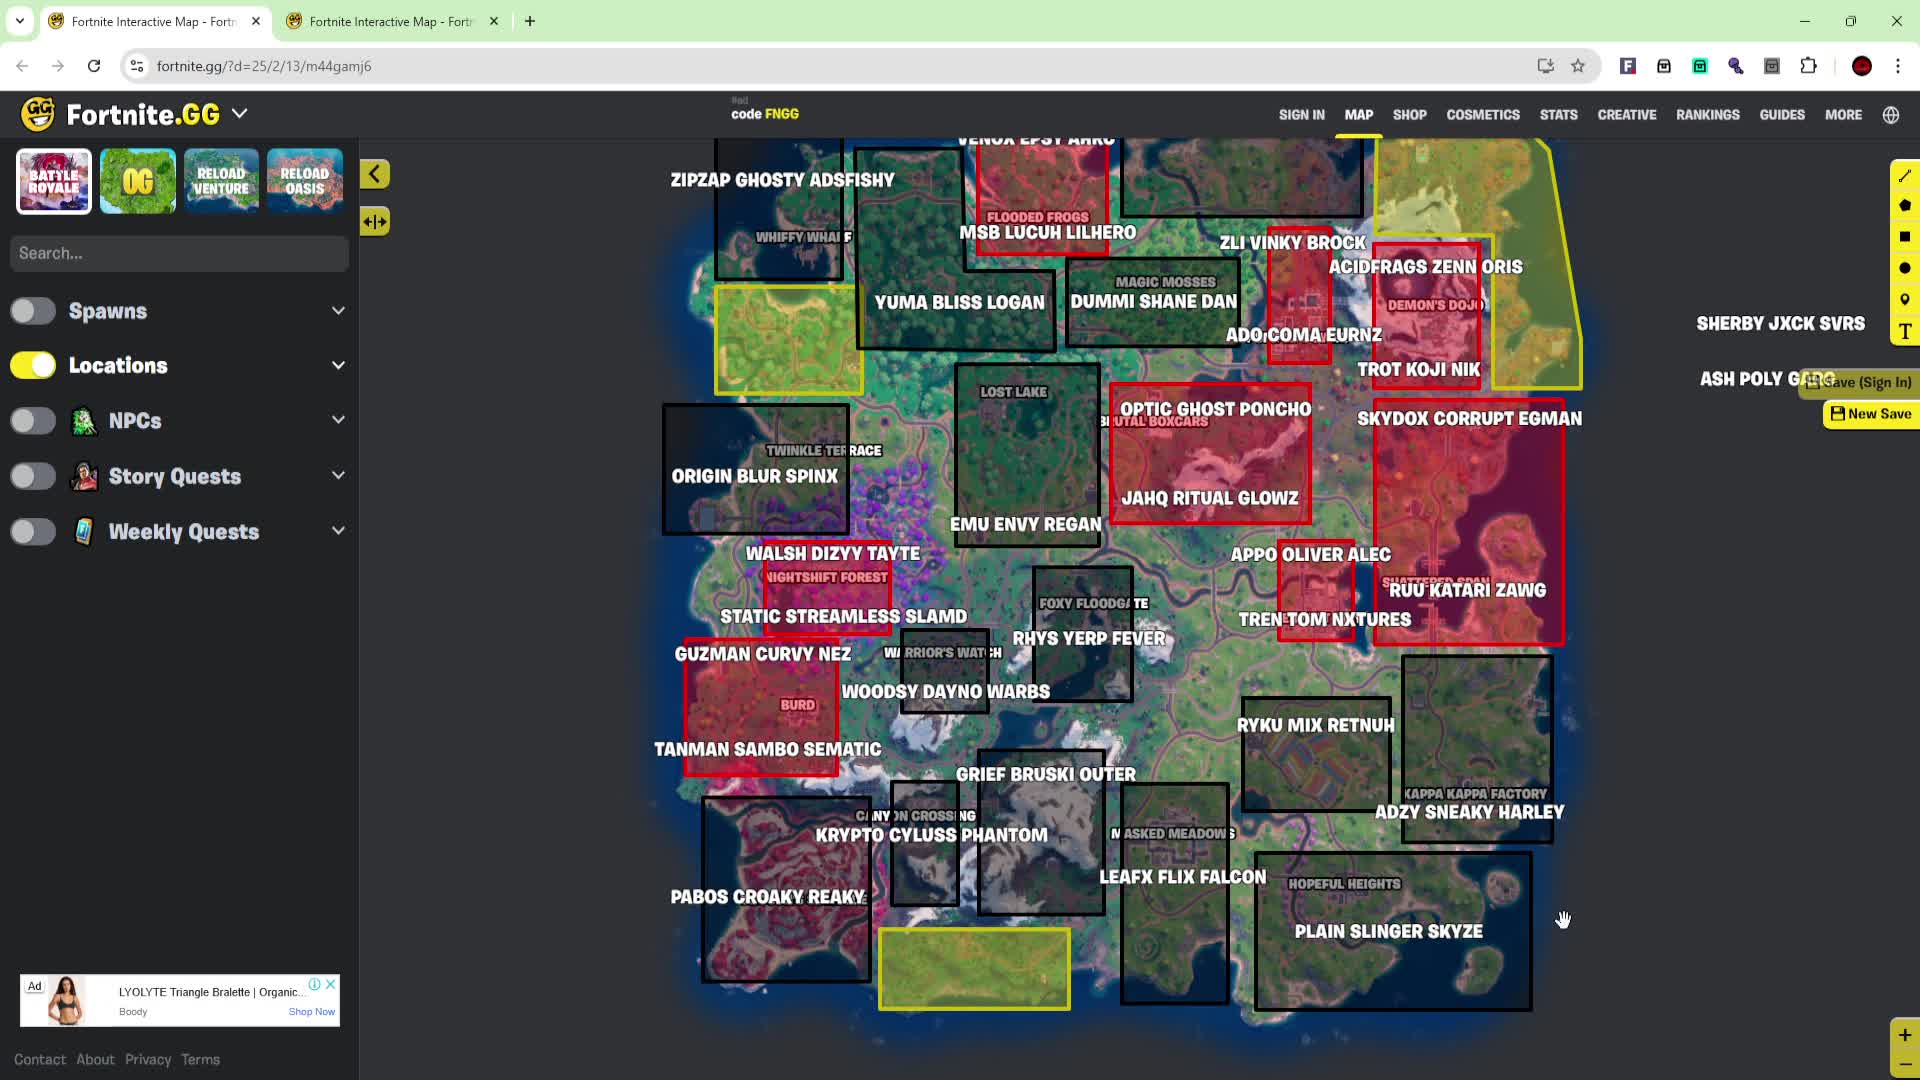The width and height of the screenshot is (1920, 1080).
Task: Open the COSMETICS menu
Action: (1482, 115)
